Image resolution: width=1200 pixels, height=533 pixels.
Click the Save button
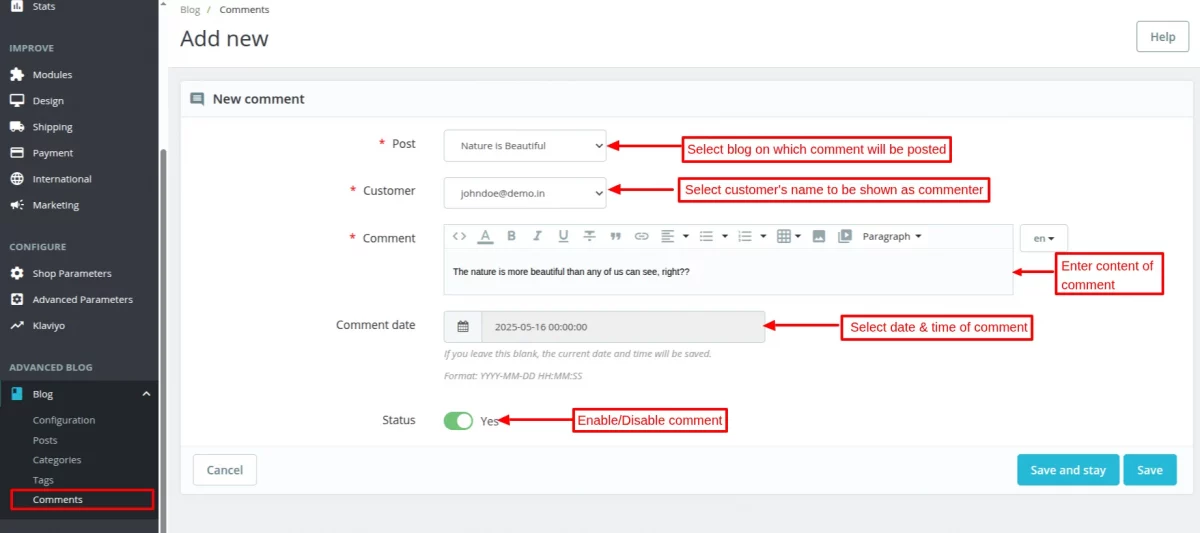pos(1150,470)
